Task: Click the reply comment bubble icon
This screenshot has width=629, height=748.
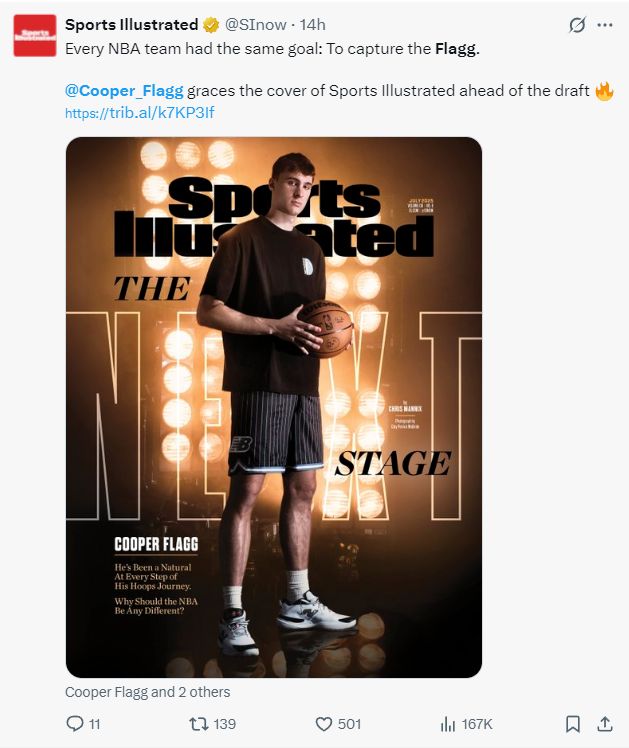Action: click(74, 724)
